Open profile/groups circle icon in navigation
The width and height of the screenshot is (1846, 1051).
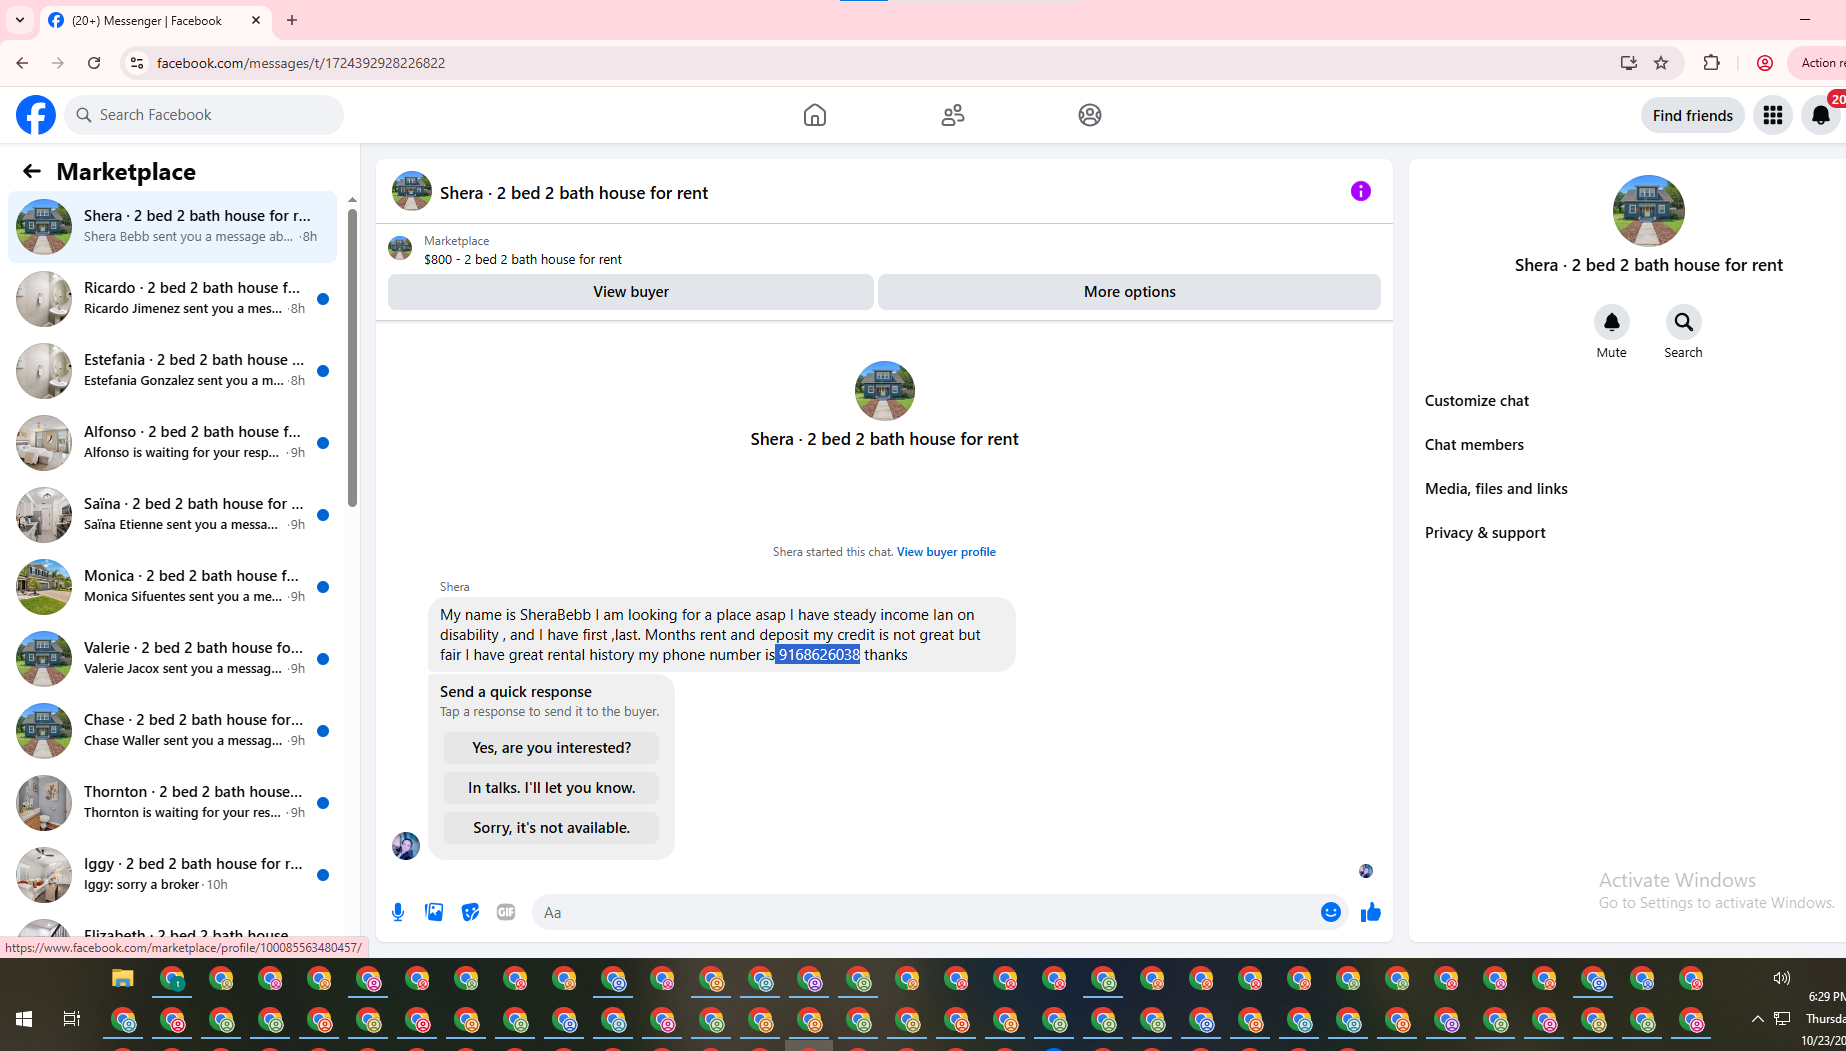click(x=1090, y=115)
